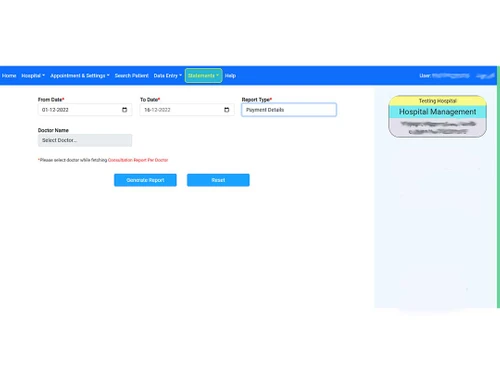Click the Report Type field label
The width and height of the screenshot is (500, 375).
[256, 100]
